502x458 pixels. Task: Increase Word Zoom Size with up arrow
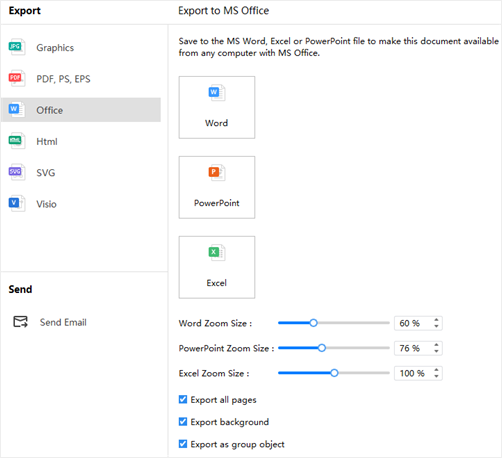point(436,320)
